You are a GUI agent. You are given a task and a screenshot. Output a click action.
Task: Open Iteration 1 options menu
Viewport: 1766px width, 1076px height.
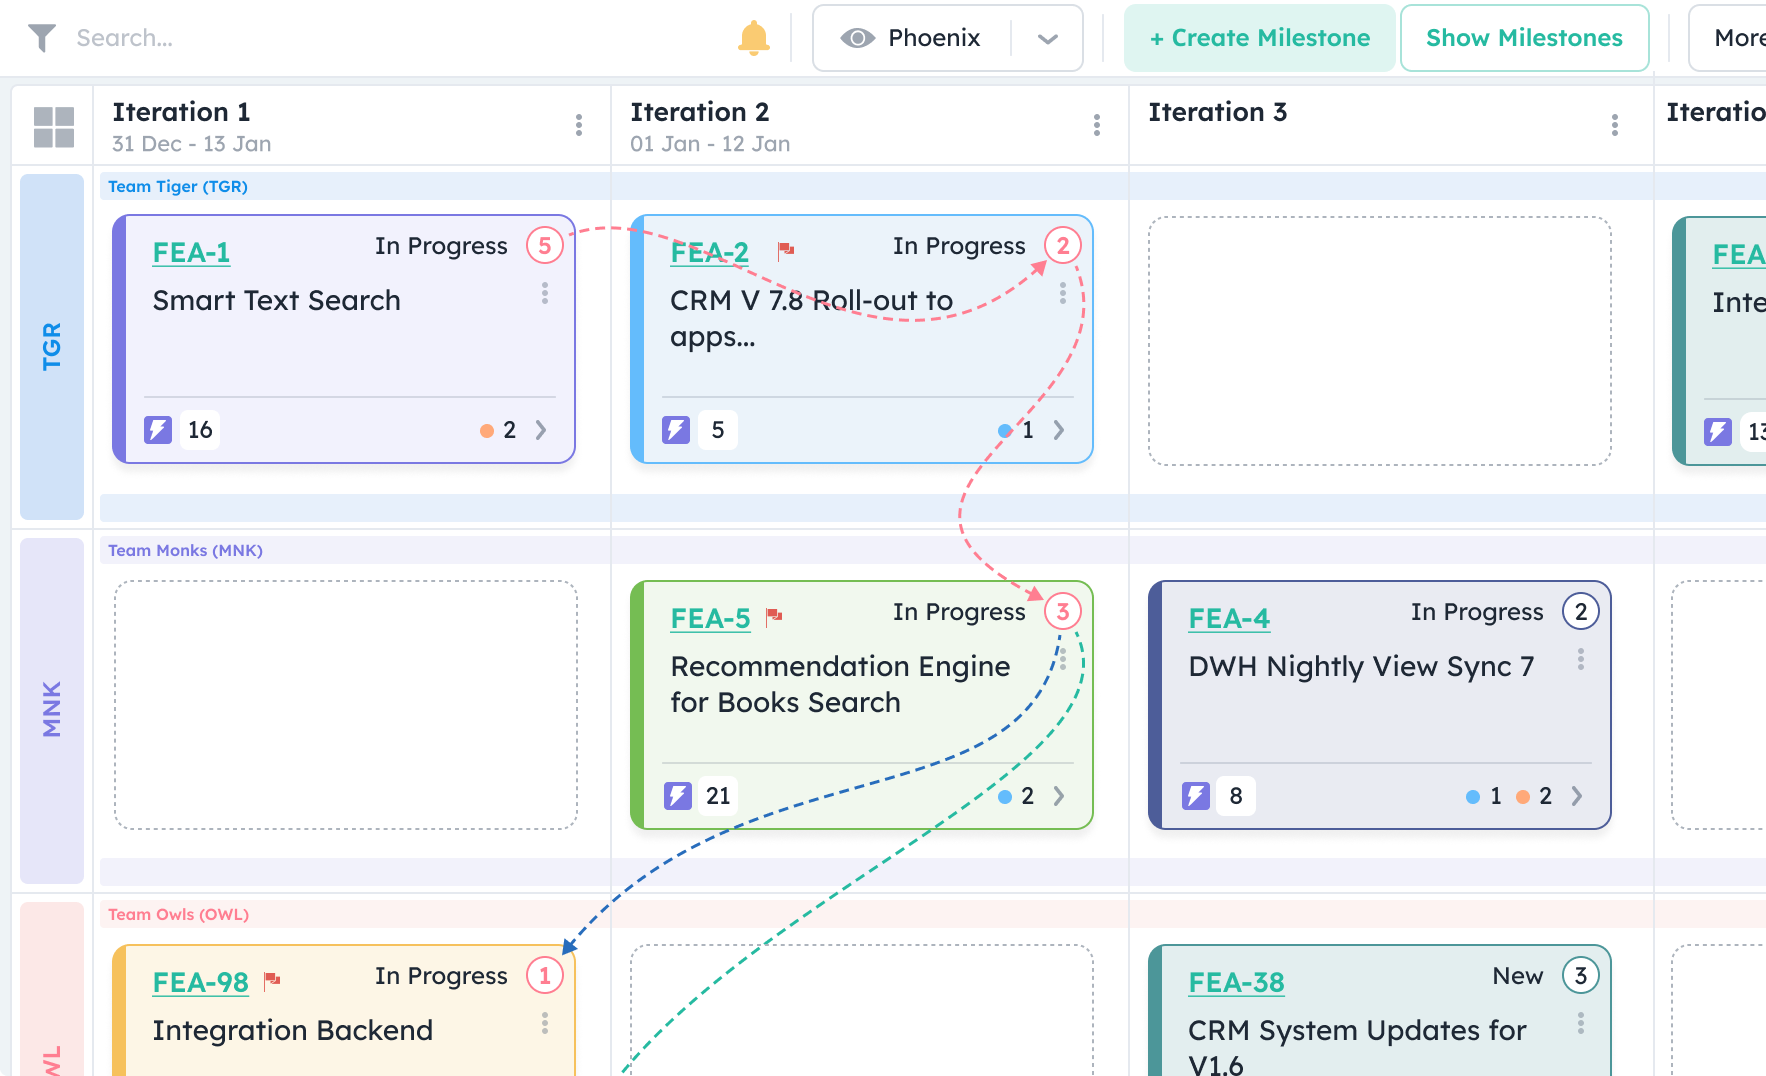click(x=579, y=125)
